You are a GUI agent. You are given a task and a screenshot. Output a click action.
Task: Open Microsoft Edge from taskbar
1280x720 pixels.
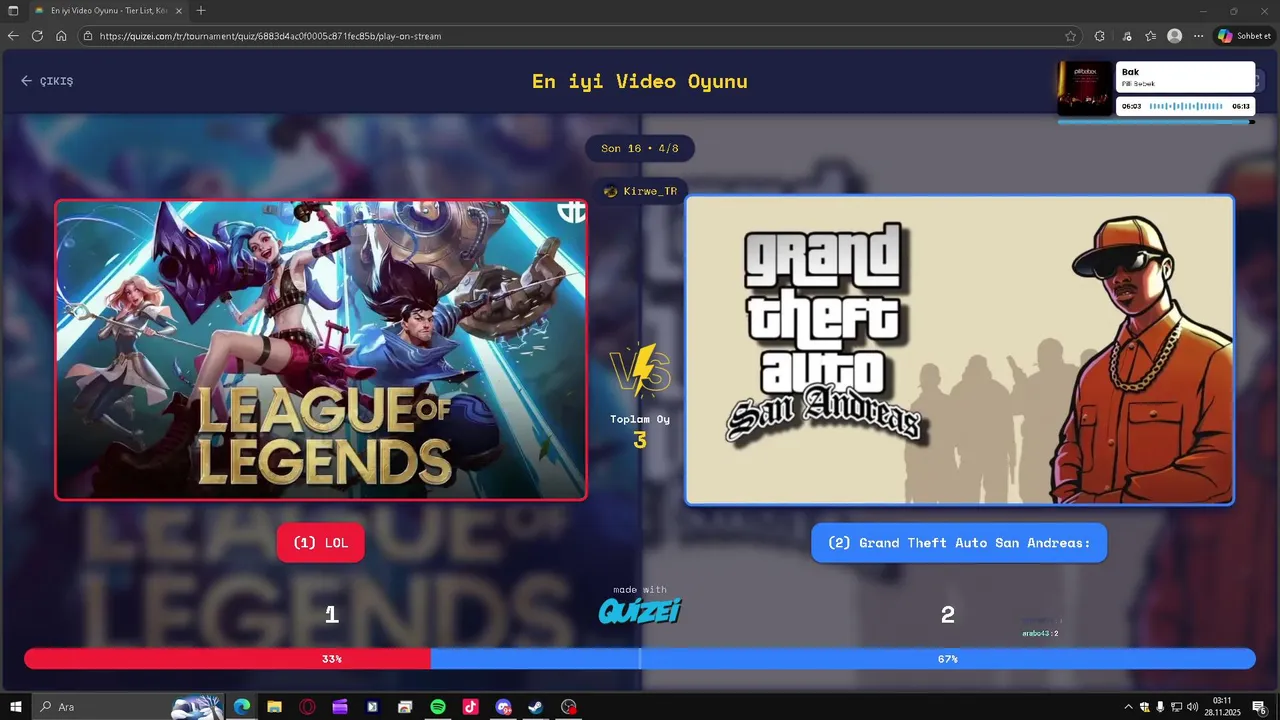[x=241, y=707]
